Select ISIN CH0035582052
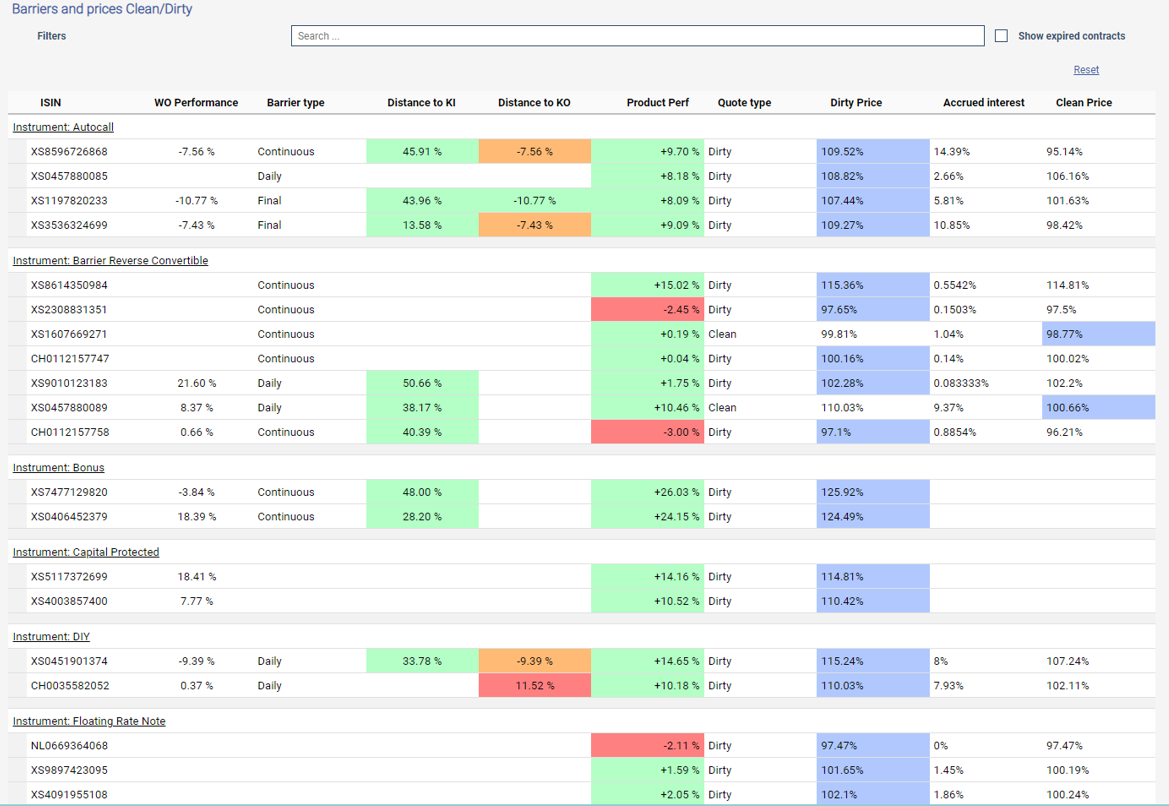Screen dimensions: 1169x806 point(70,686)
